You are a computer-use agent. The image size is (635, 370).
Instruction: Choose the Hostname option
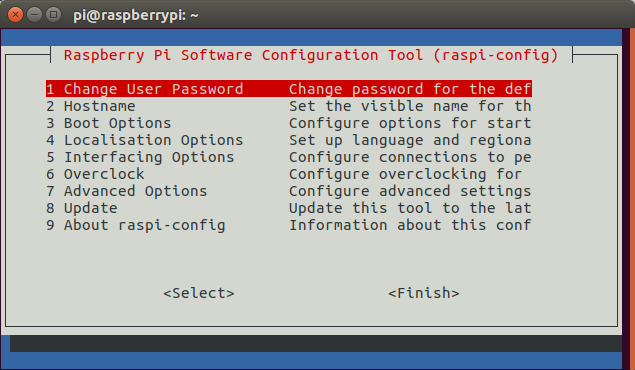289,106
